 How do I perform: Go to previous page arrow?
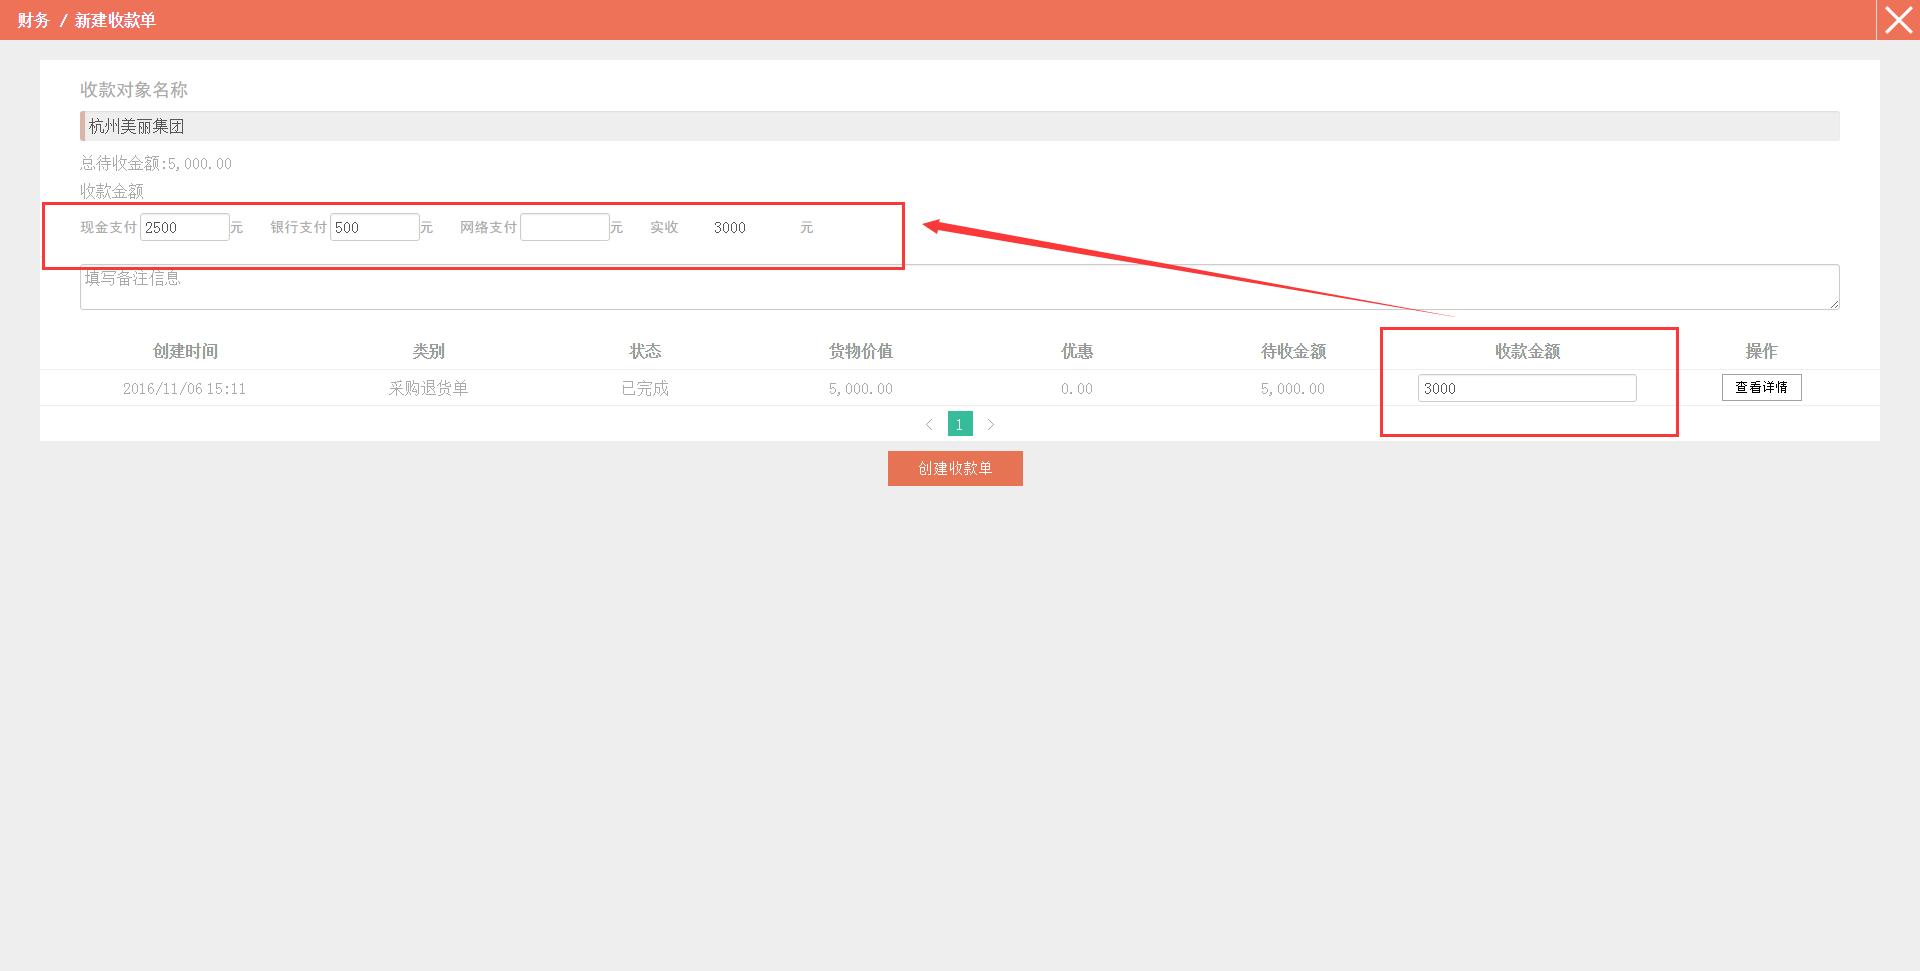[929, 425]
